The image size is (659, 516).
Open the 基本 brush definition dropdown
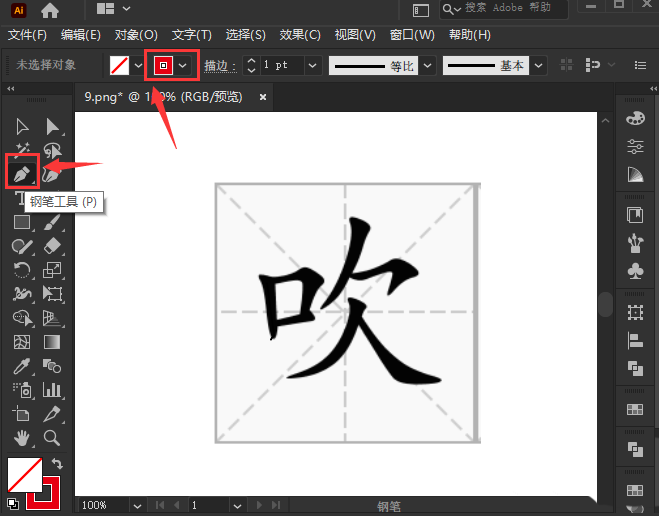click(x=538, y=66)
